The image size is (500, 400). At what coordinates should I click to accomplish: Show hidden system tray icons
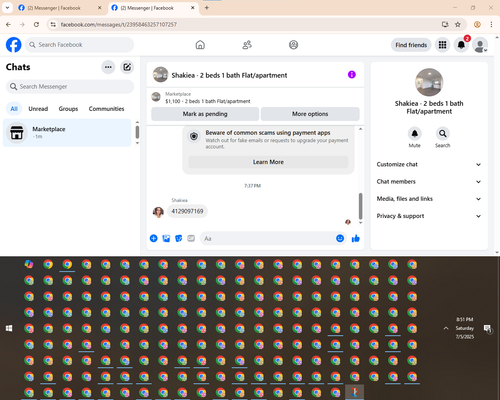pos(446,328)
